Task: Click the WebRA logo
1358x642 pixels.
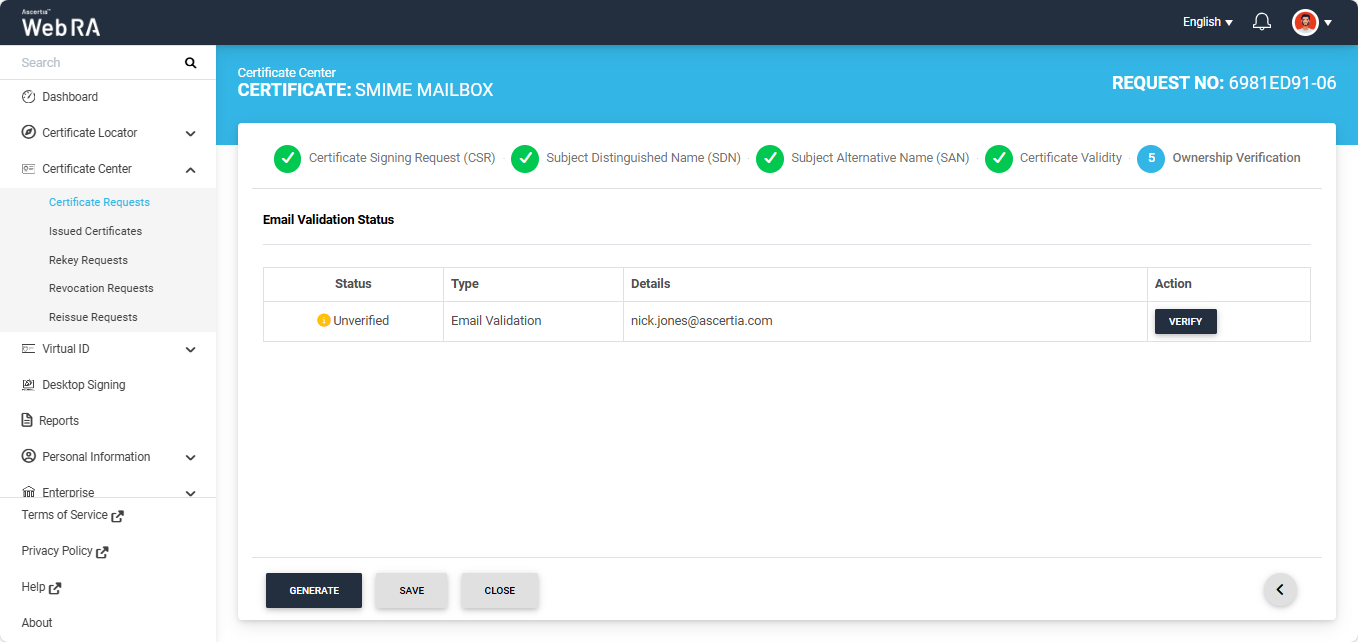Action: [61, 24]
